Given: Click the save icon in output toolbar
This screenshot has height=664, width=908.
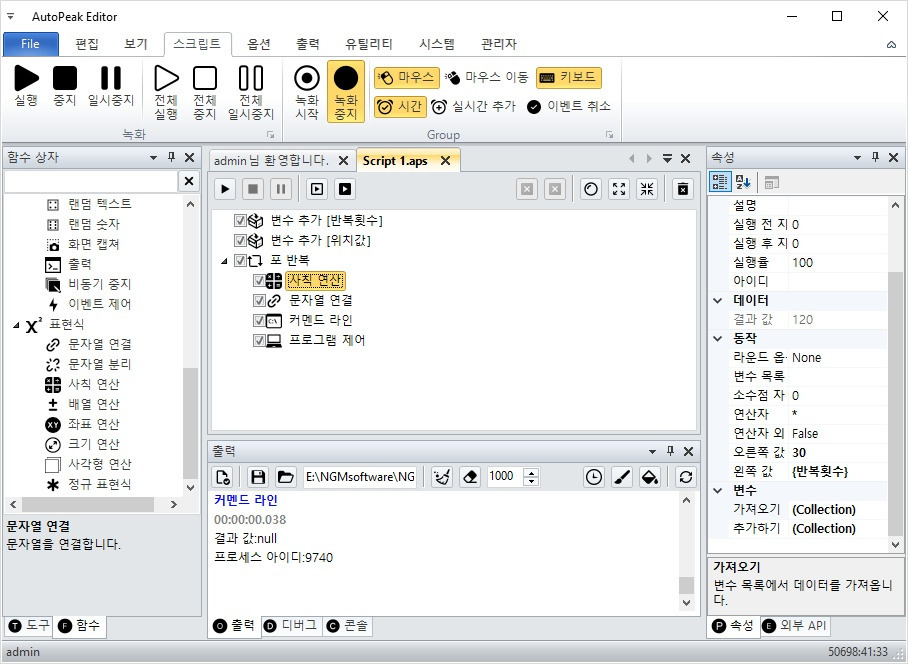Looking at the screenshot, I should pyautogui.click(x=258, y=477).
